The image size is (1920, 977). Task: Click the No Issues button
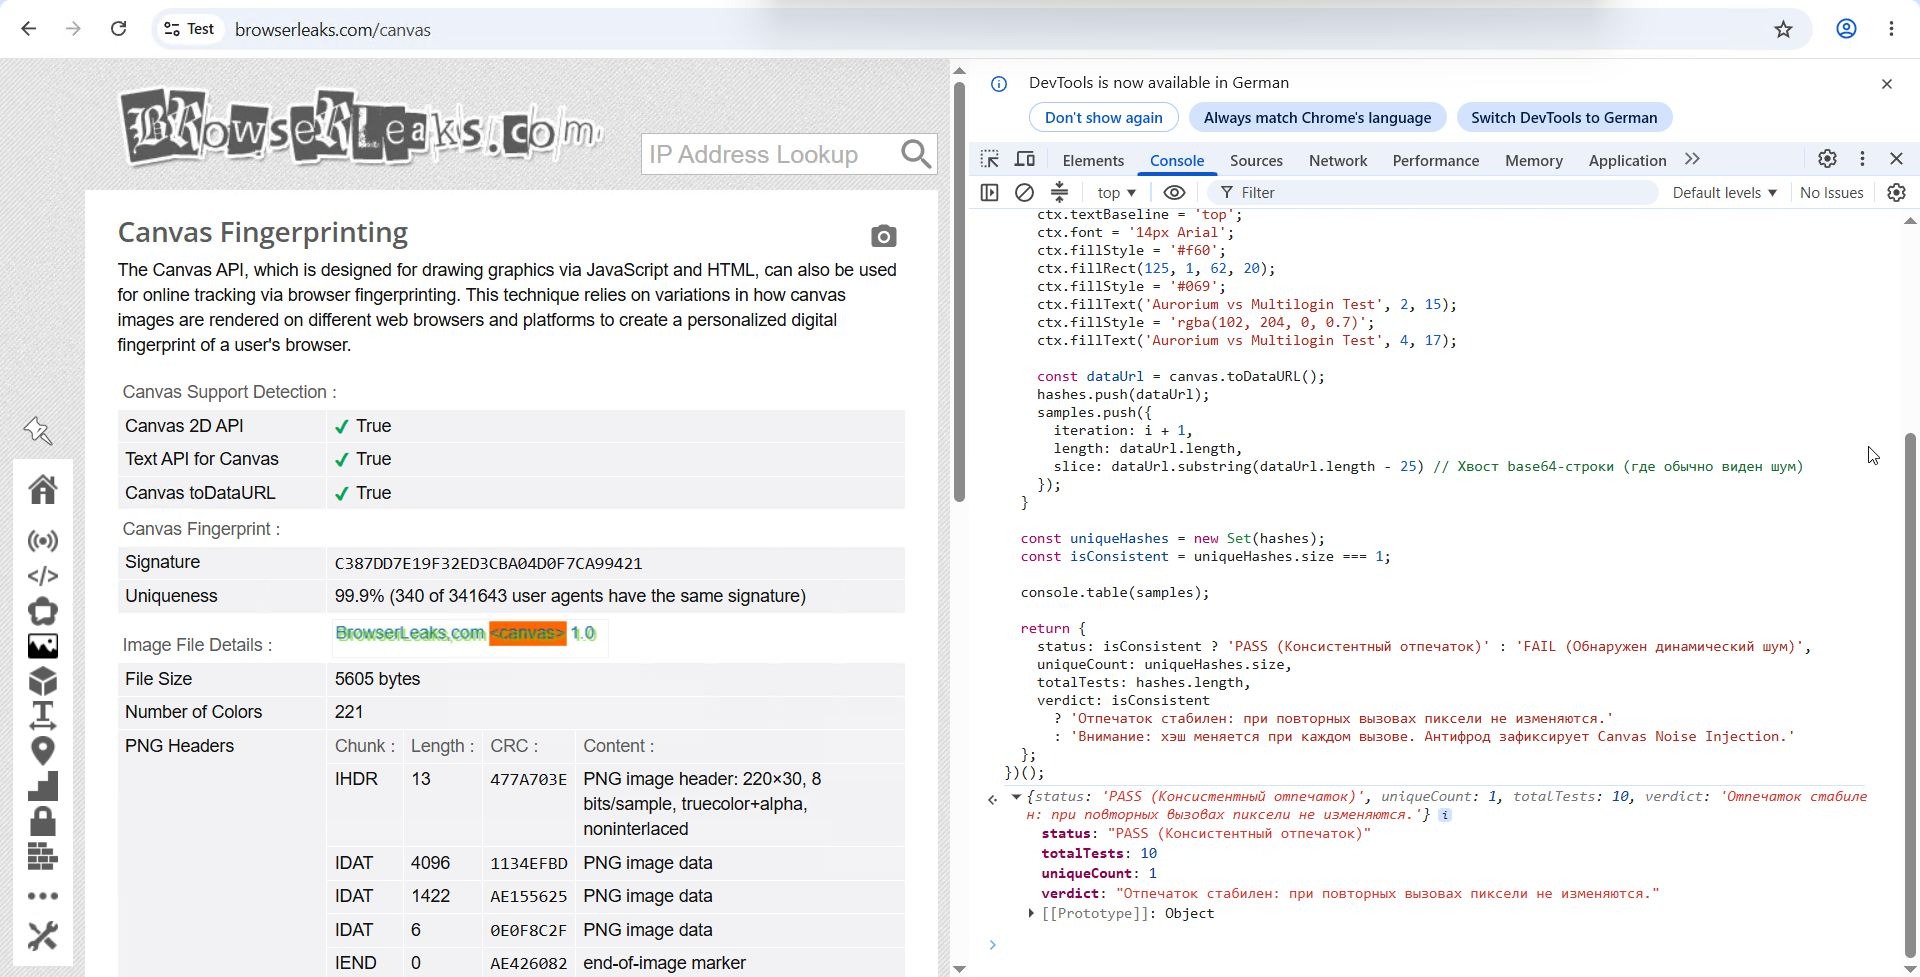pyautogui.click(x=1831, y=192)
